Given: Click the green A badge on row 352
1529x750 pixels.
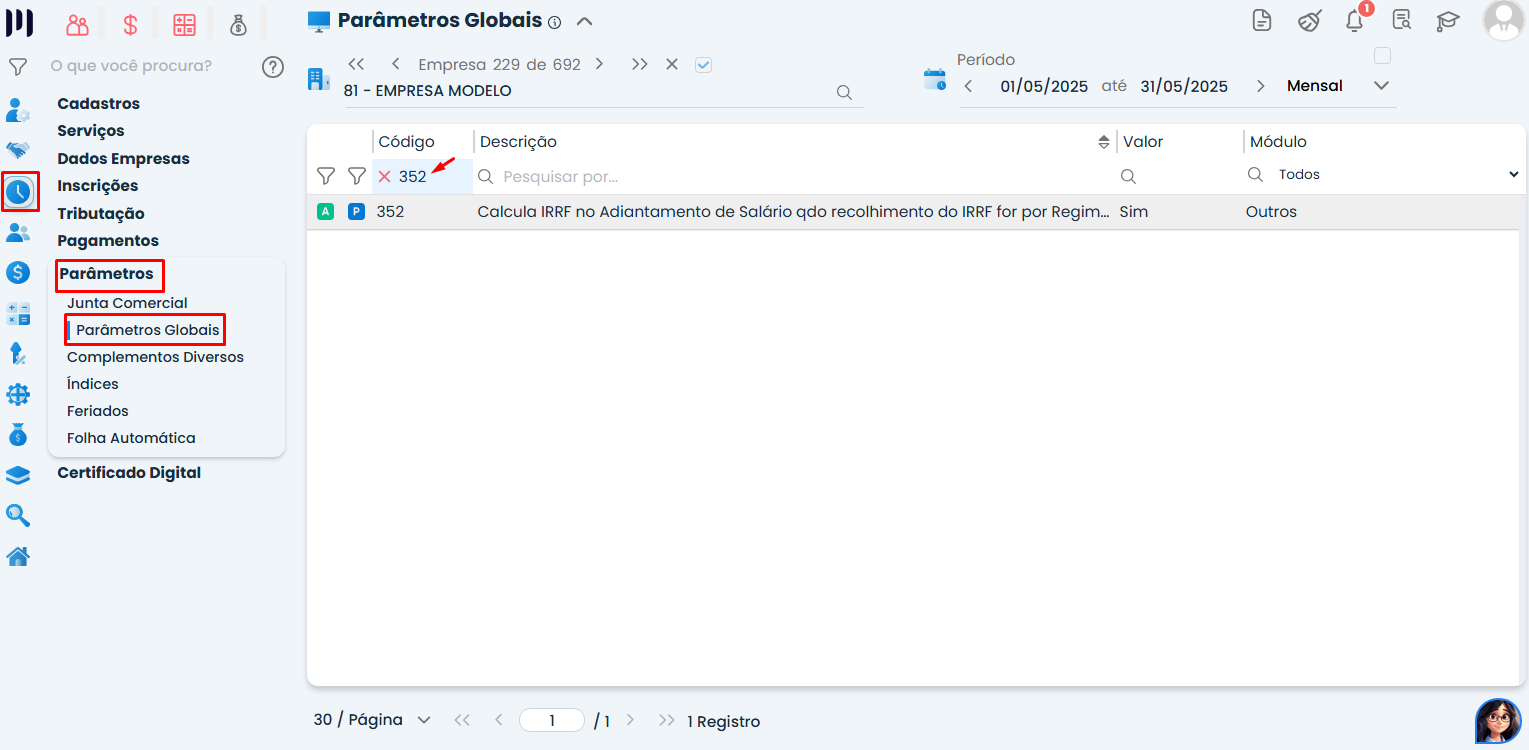Looking at the screenshot, I should pos(325,211).
